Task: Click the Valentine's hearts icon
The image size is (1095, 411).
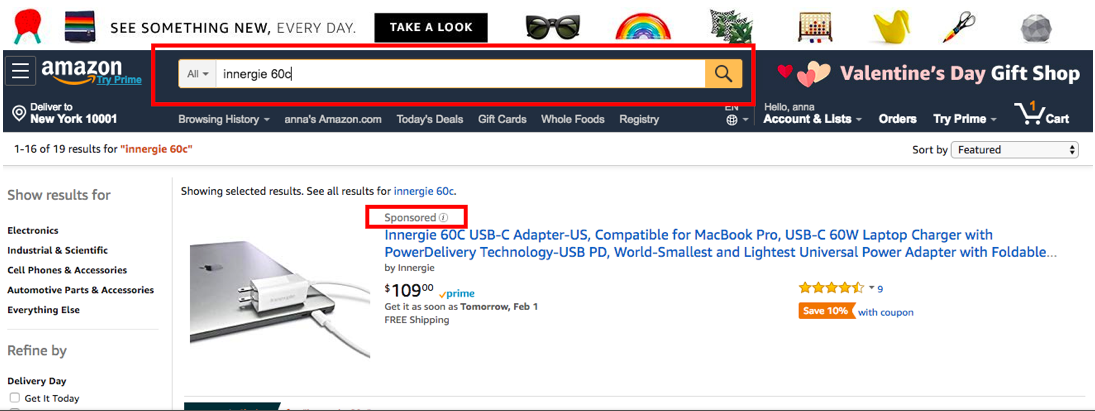Action: [804, 74]
